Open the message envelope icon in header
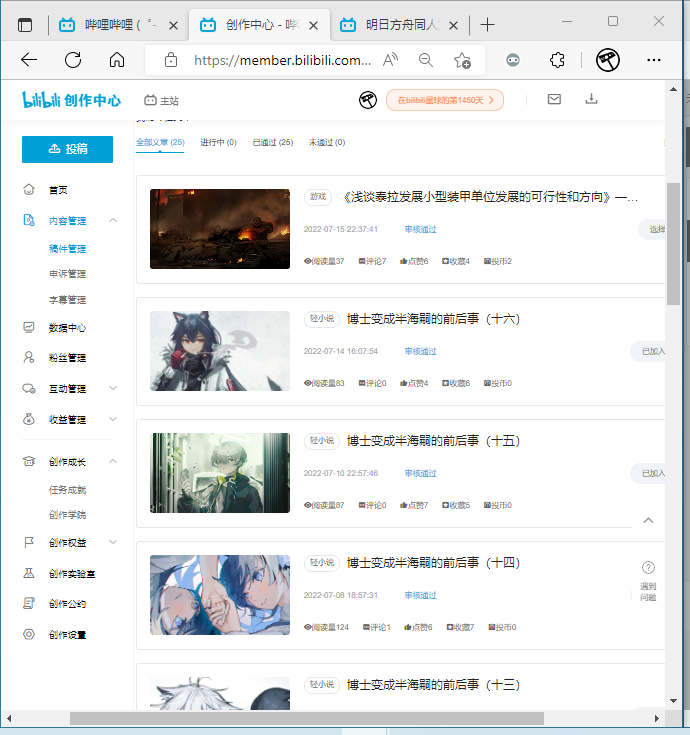 click(x=554, y=99)
